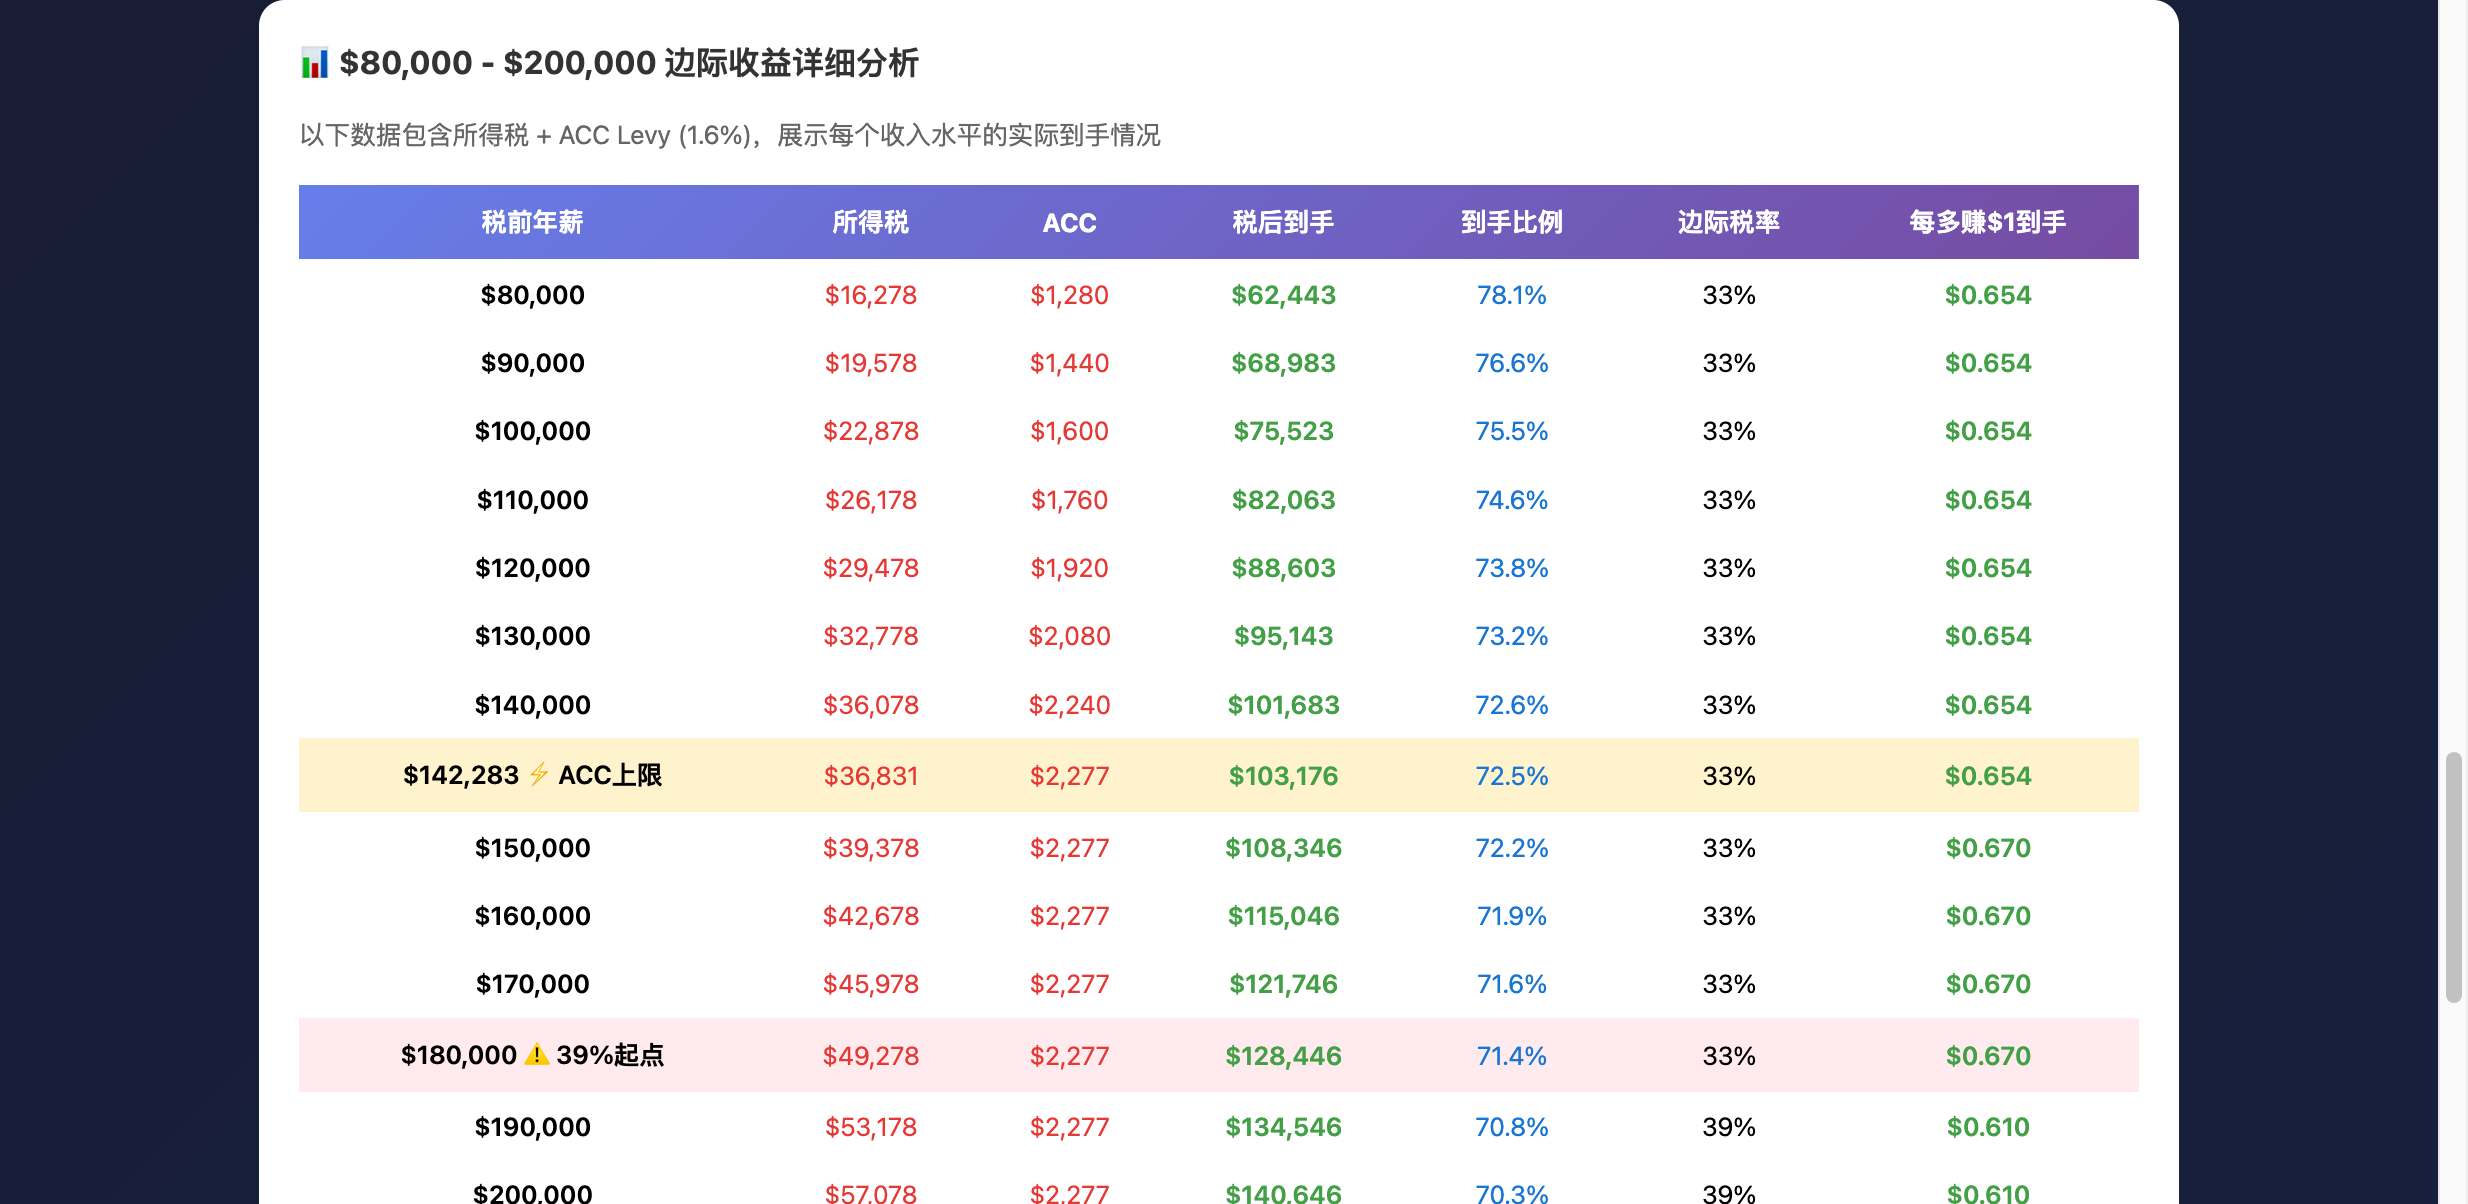Click the $80,000 salary cell
Image resolution: width=2468 pixels, height=1204 pixels.
(532, 294)
